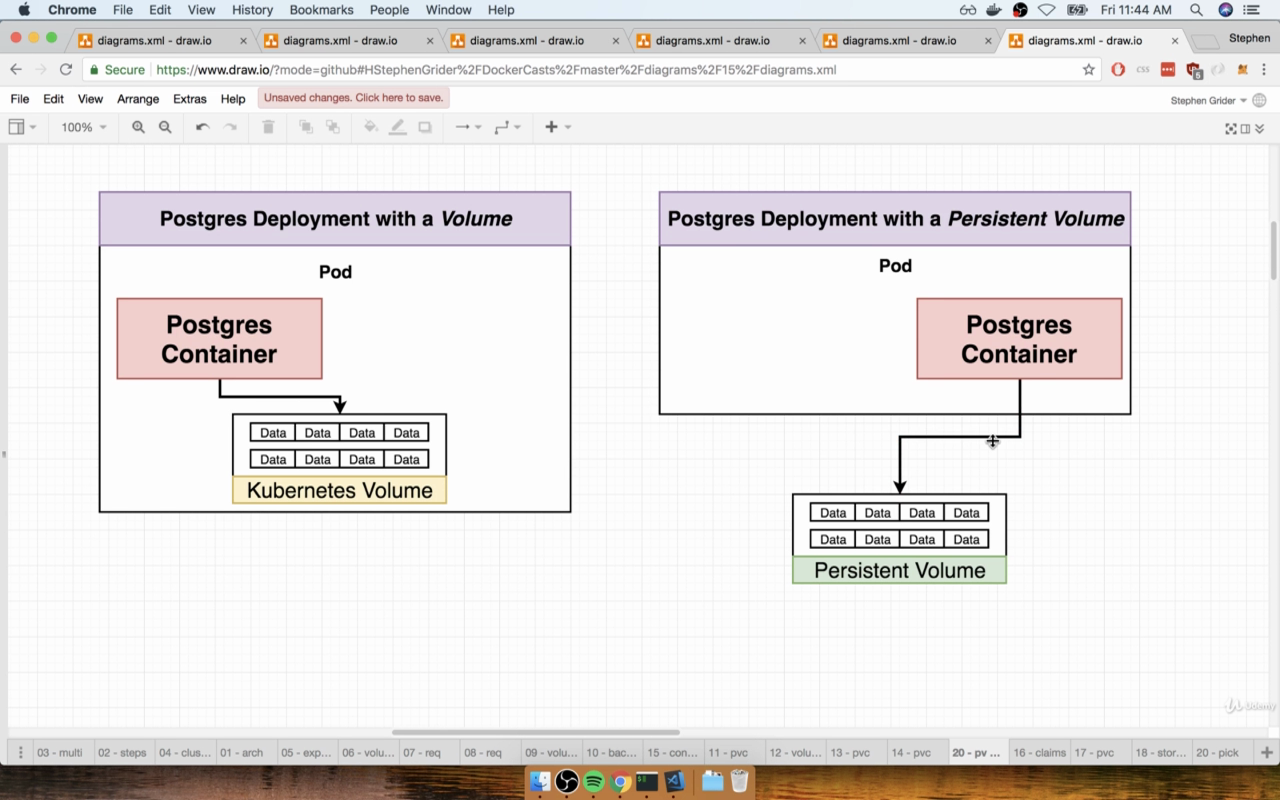Image resolution: width=1280 pixels, height=800 pixels.
Task: Open the connection arrow style dropdown
Action: pos(468,127)
